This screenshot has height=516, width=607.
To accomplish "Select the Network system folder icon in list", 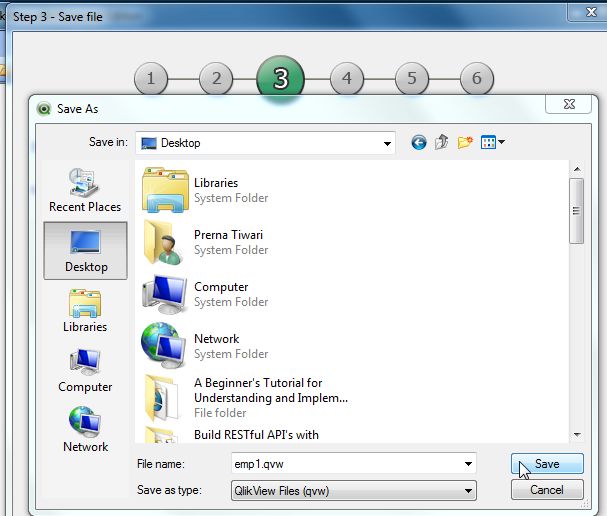I will coord(163,346).
